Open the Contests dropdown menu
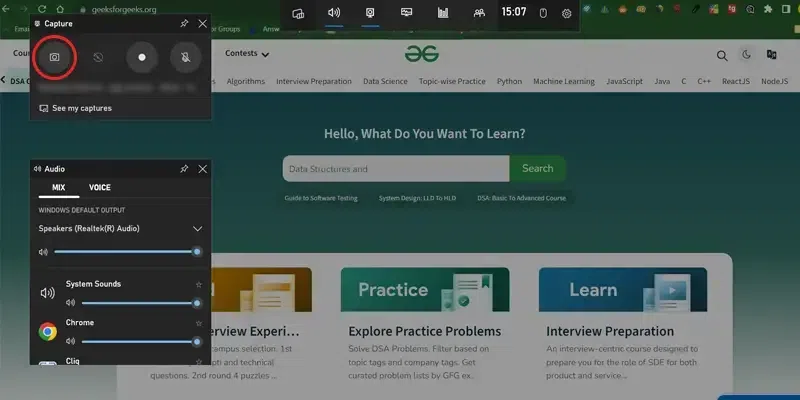Screen dimensions: 800x400 (247, 54)
